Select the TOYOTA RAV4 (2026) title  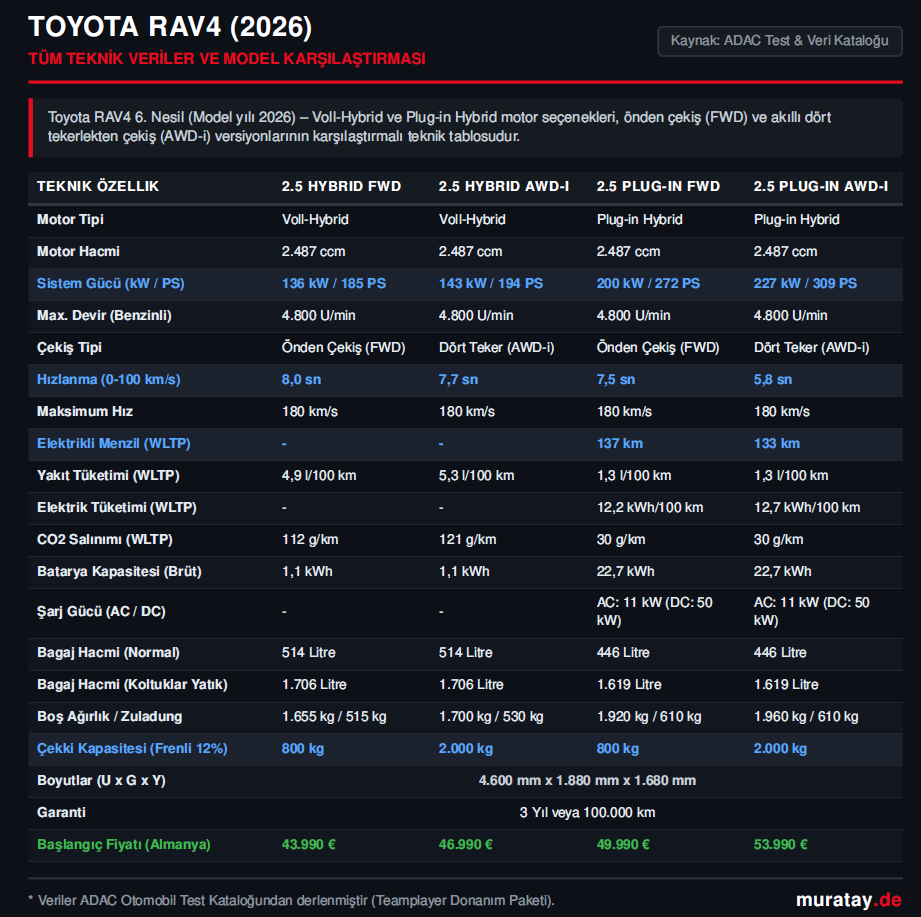(x=170, y=27)
